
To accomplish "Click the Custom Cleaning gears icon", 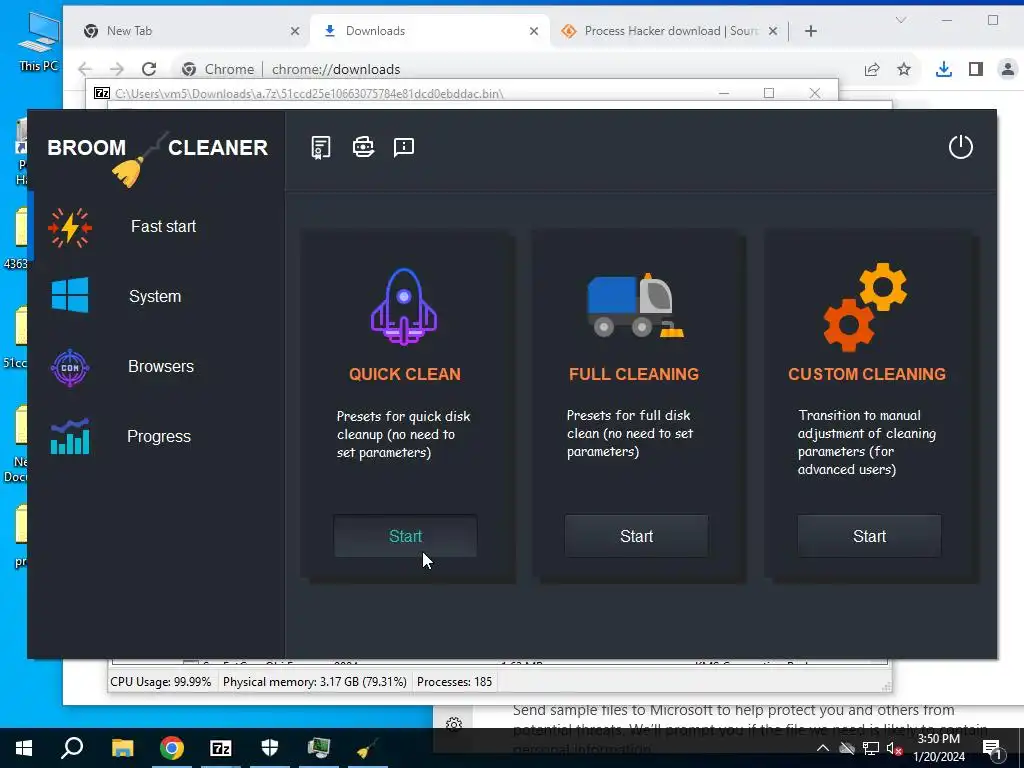I will (865, 307).
